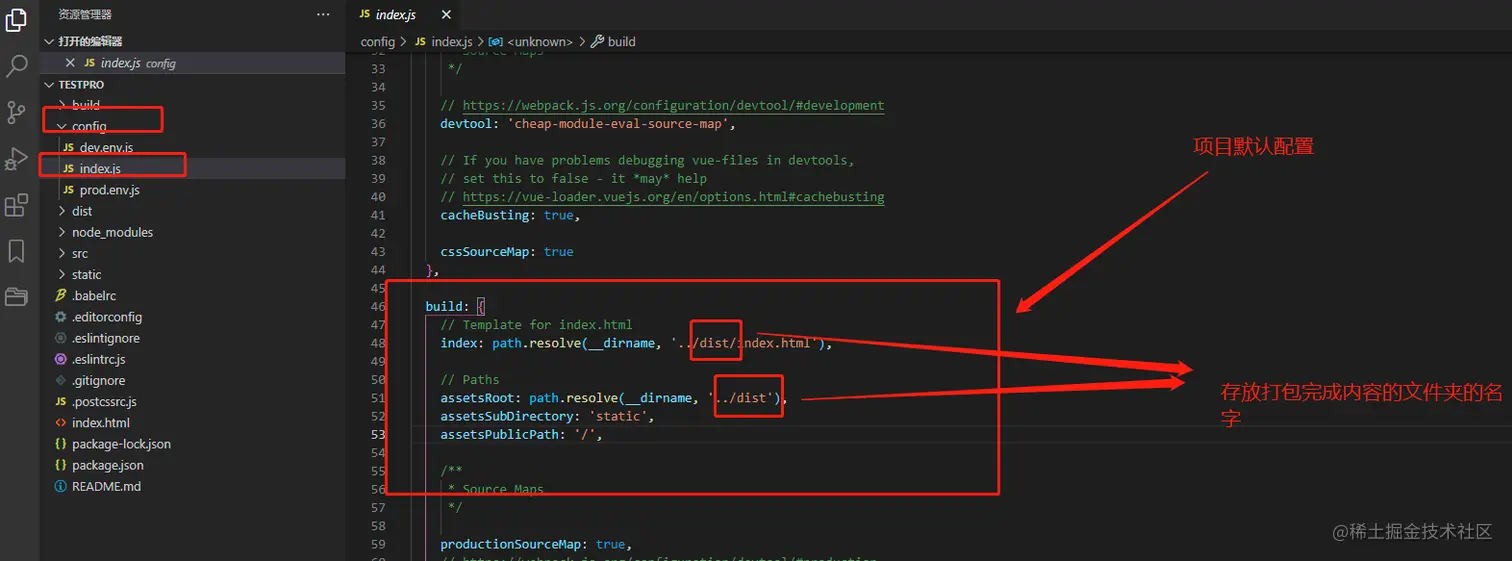The image size is (1512, 561).
Task: Open the Run and Debug view
Action: point(16,159)
